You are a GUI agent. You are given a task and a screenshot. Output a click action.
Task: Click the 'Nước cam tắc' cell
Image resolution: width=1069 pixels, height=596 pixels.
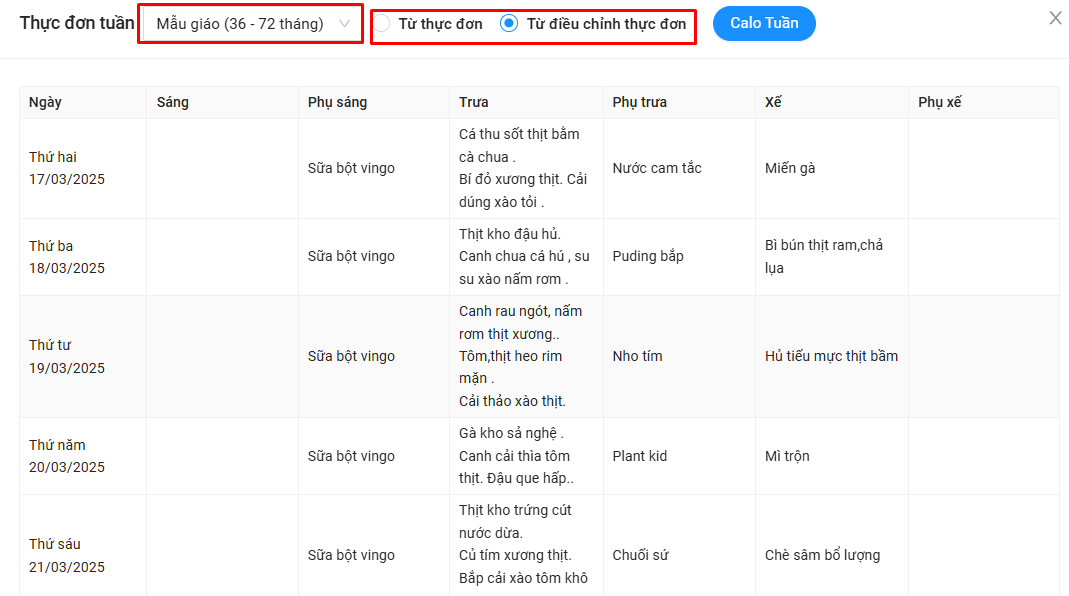657,168
